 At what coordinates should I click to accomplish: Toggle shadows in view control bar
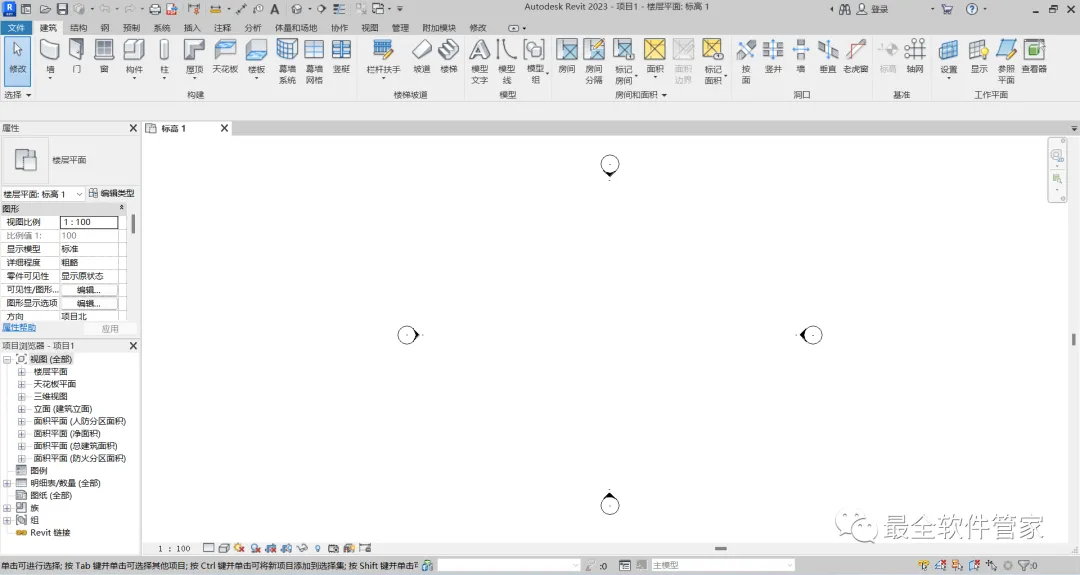pyautogui.click(x=256, y=548)
